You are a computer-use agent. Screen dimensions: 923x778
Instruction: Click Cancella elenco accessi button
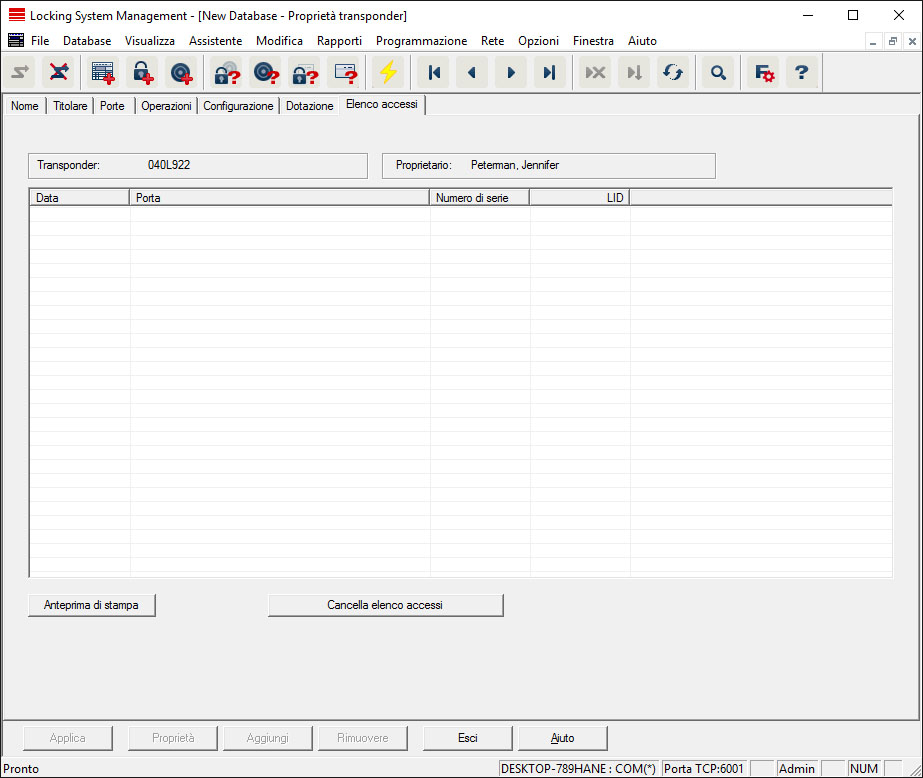pos(385,605)
